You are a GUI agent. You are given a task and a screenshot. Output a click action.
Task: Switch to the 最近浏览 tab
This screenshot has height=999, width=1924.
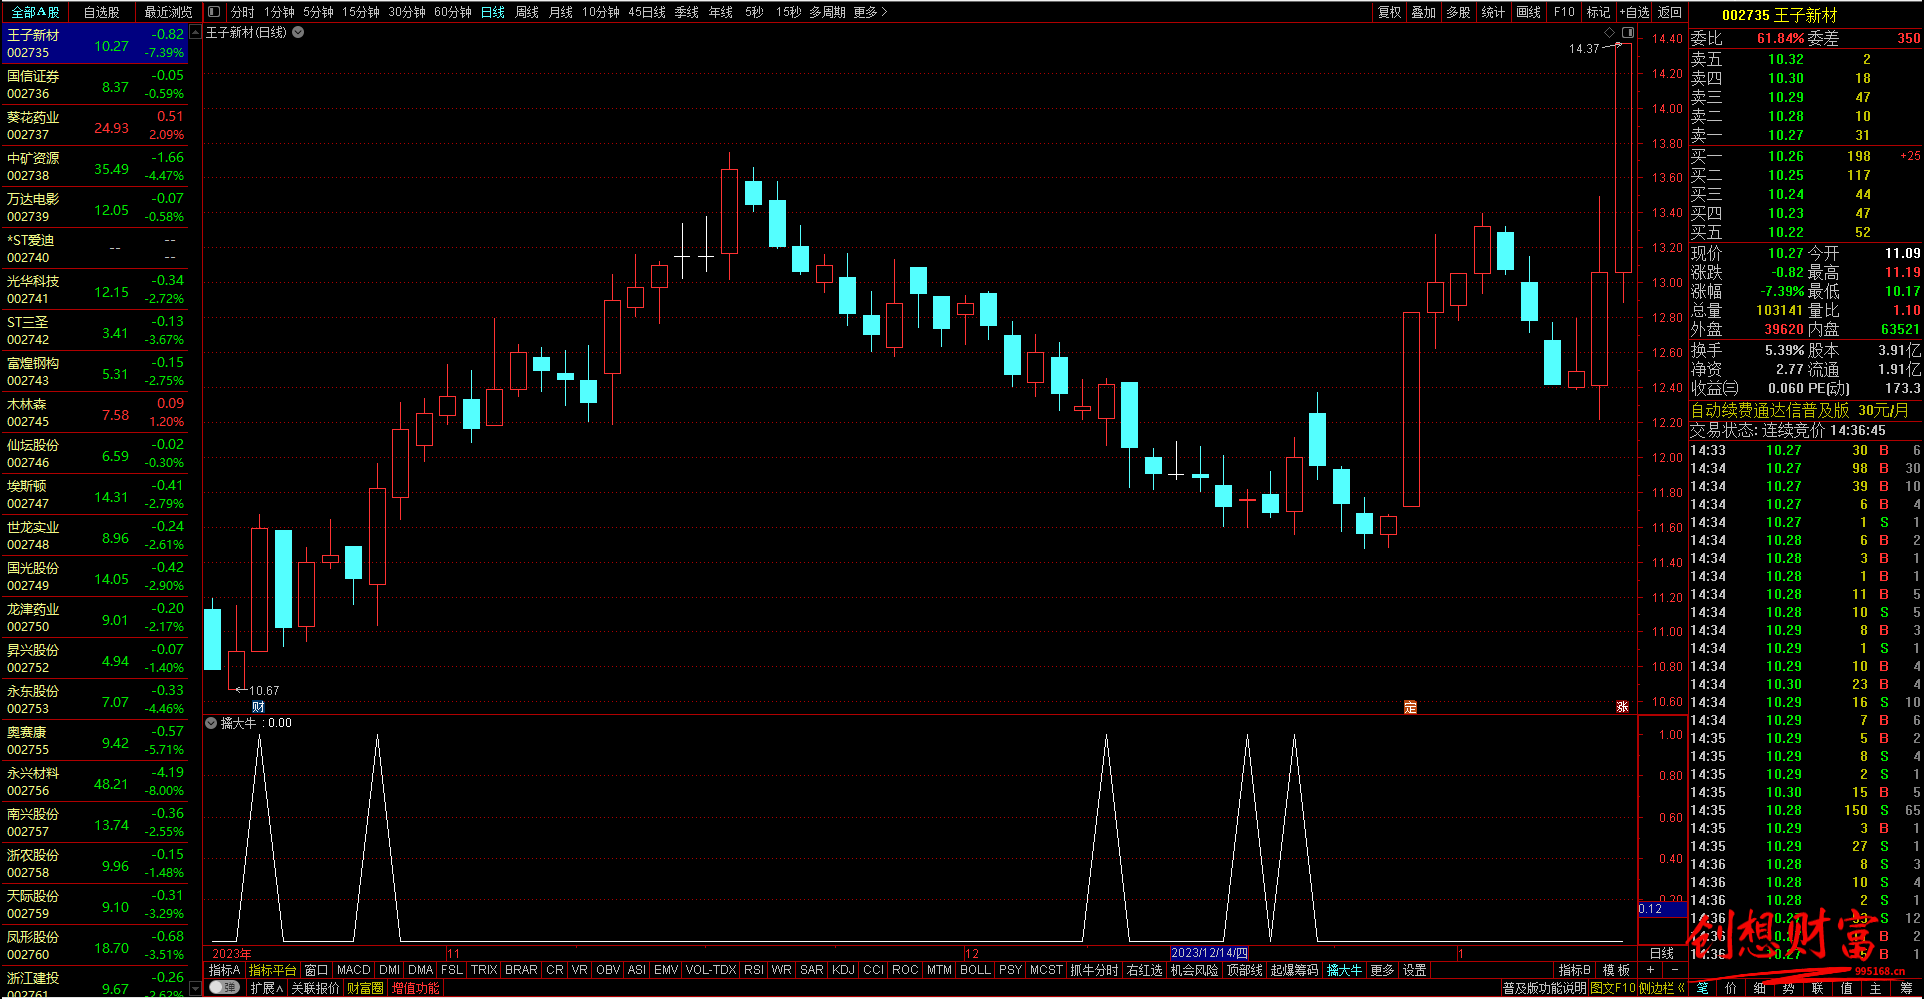coord(168,12)
